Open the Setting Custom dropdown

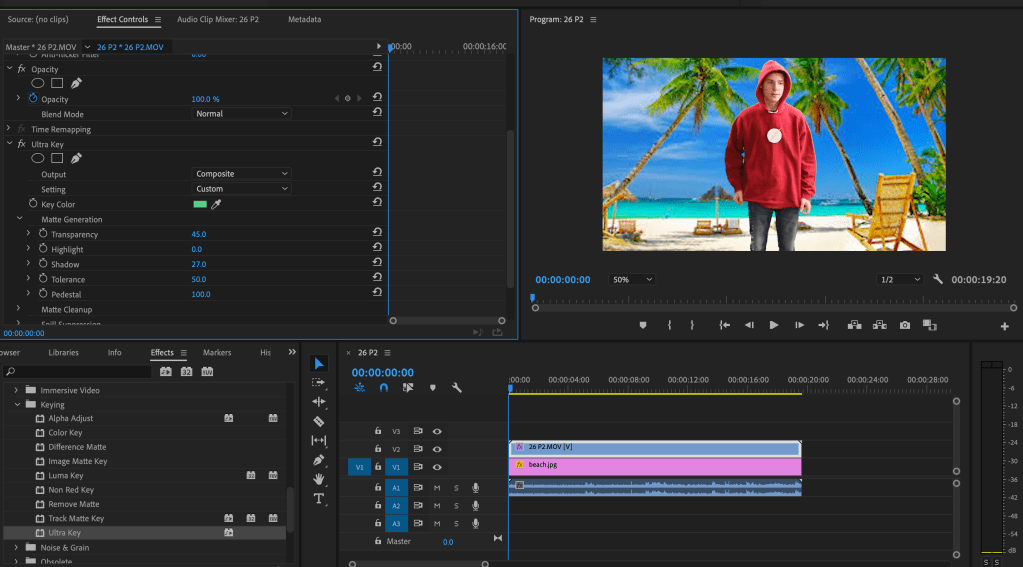(x=241, y=189)
